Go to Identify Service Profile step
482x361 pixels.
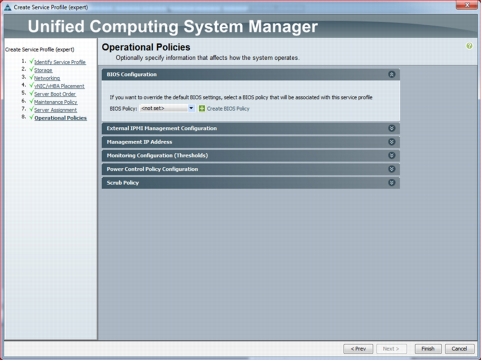[60, 62]
